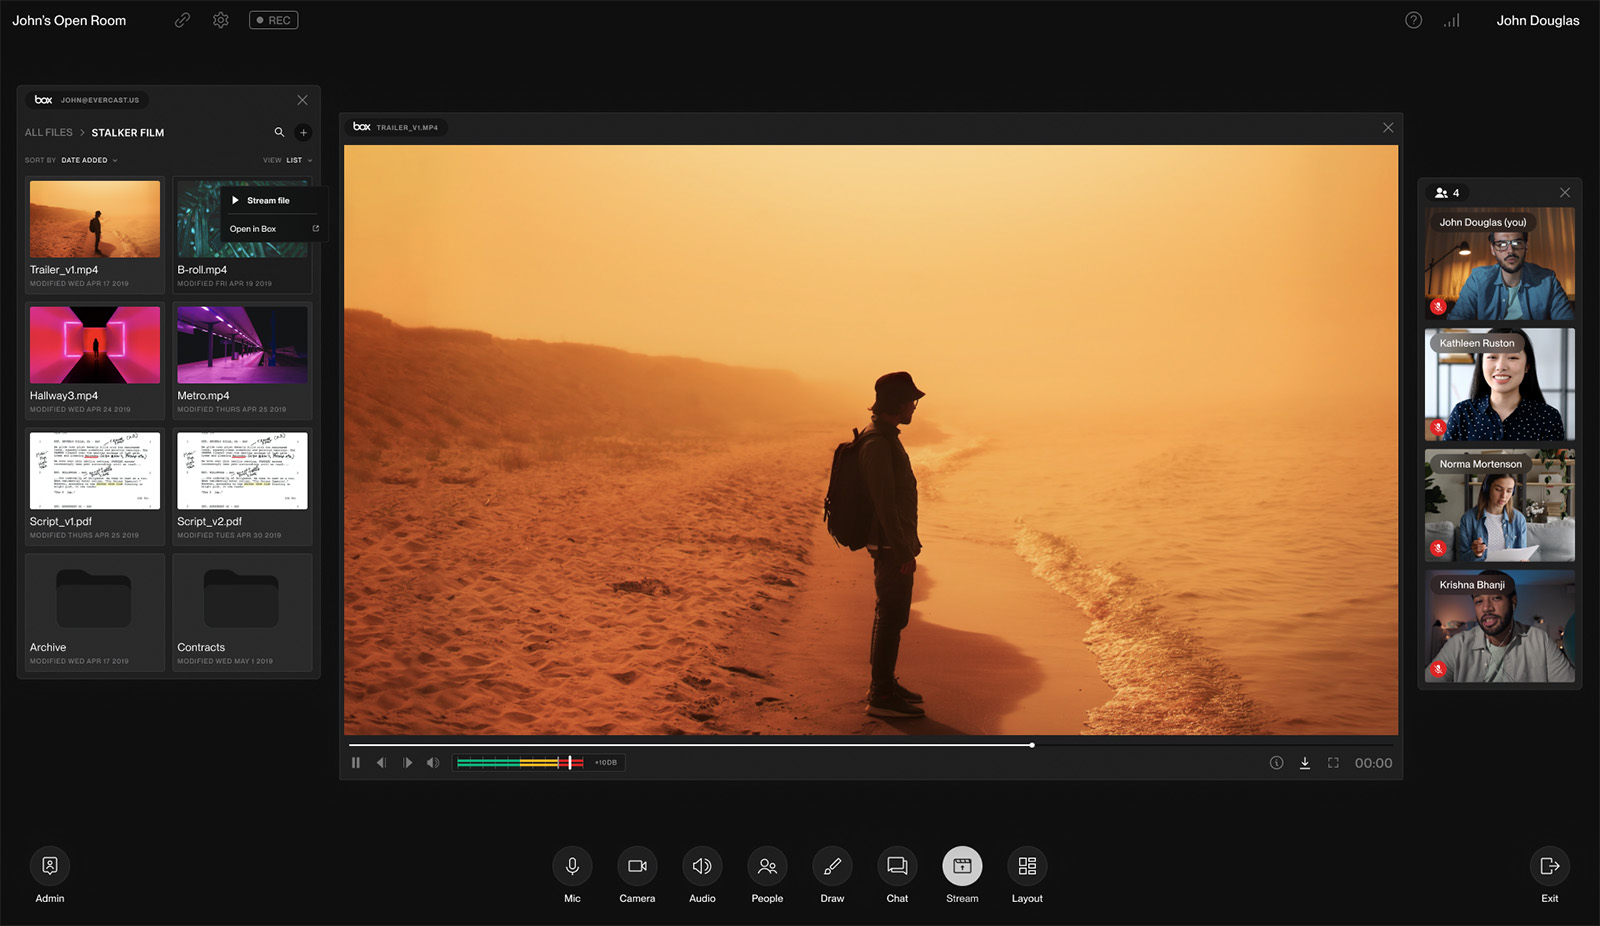
Task: Click the Stream toolbar button
Action: pos(962,866)
